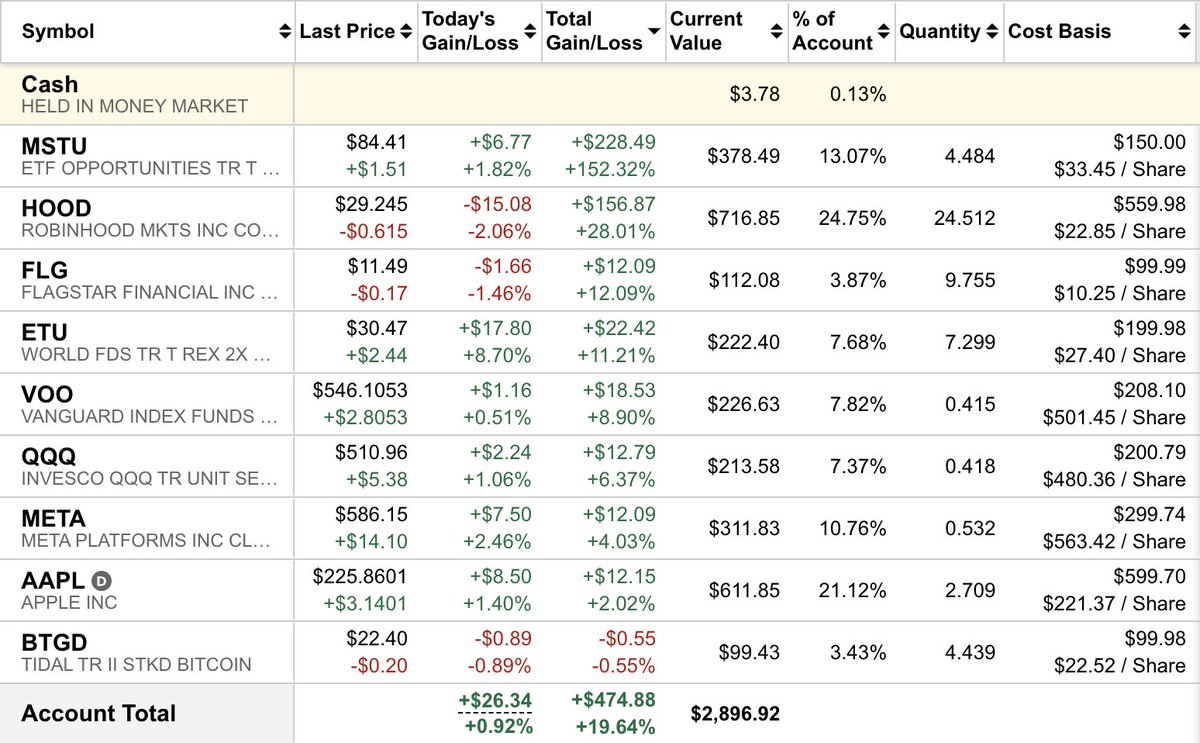This screenshot has height=743, width=1200.
Task: Open the HOOD symbol link
Action: point(56,209)
